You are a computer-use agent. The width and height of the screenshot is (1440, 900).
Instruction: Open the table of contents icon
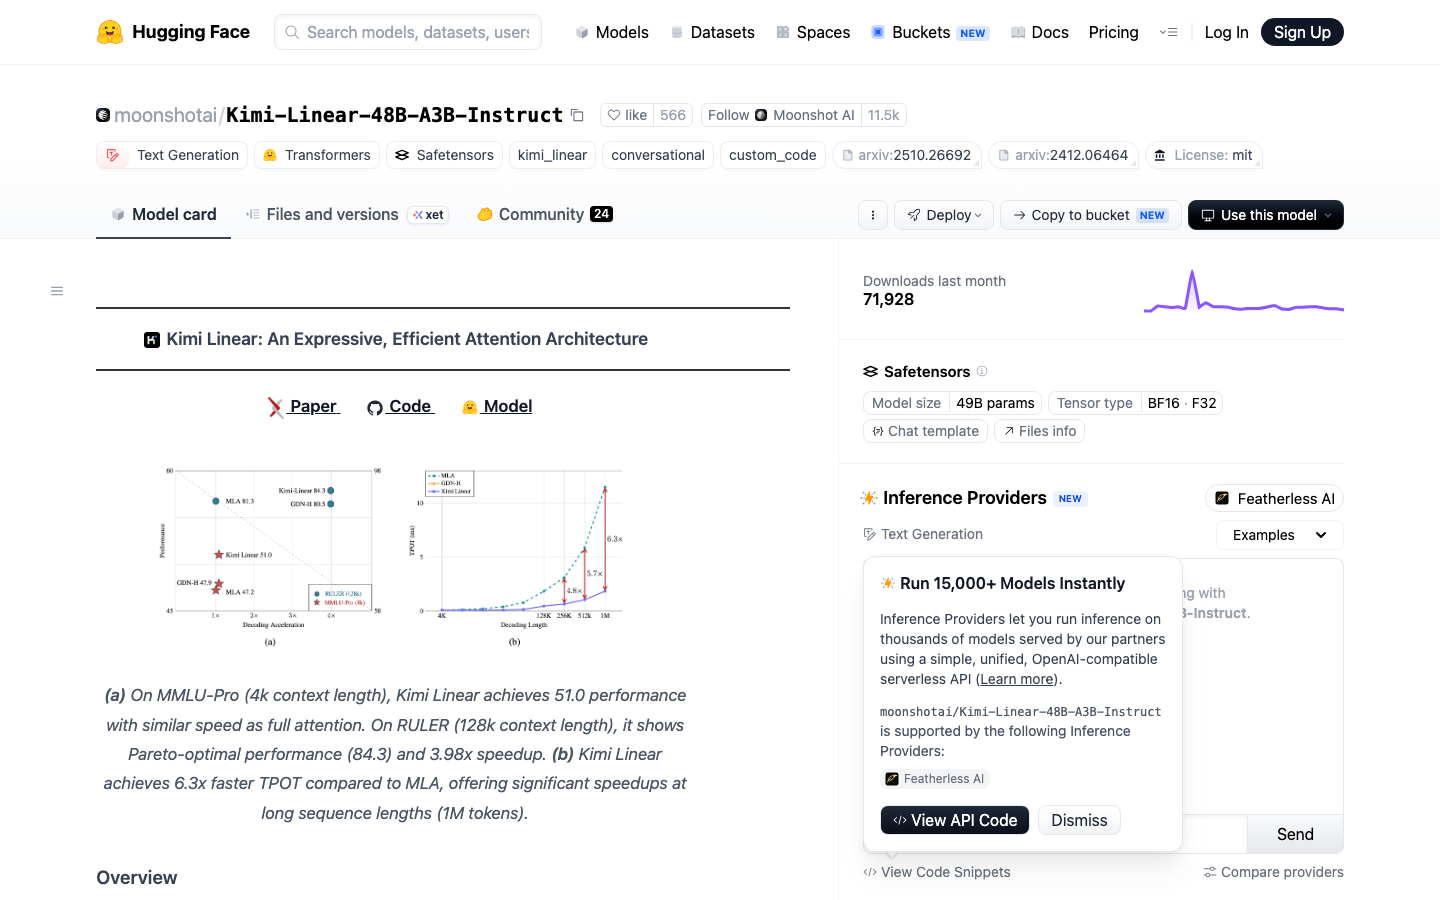(x=57, y=291)
